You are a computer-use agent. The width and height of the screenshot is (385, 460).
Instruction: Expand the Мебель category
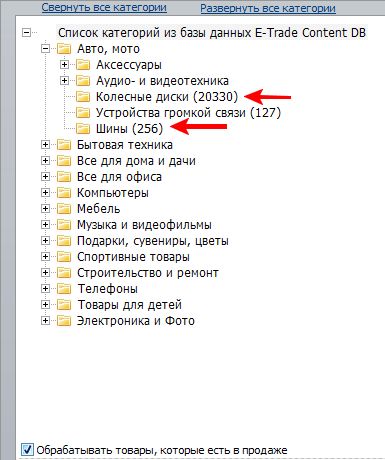pos(45,209)
